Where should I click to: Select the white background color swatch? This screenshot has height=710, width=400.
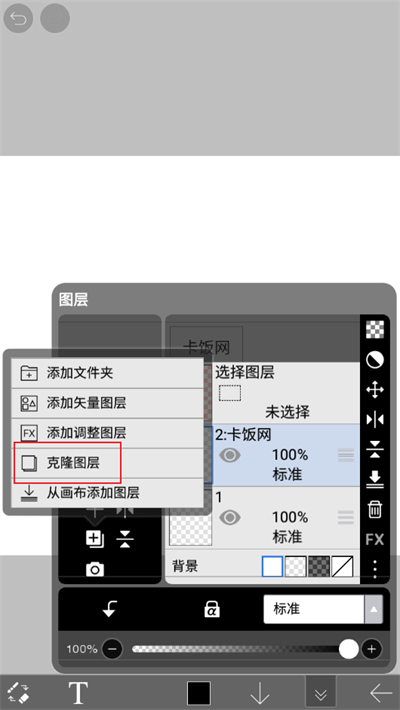point(273,566)
